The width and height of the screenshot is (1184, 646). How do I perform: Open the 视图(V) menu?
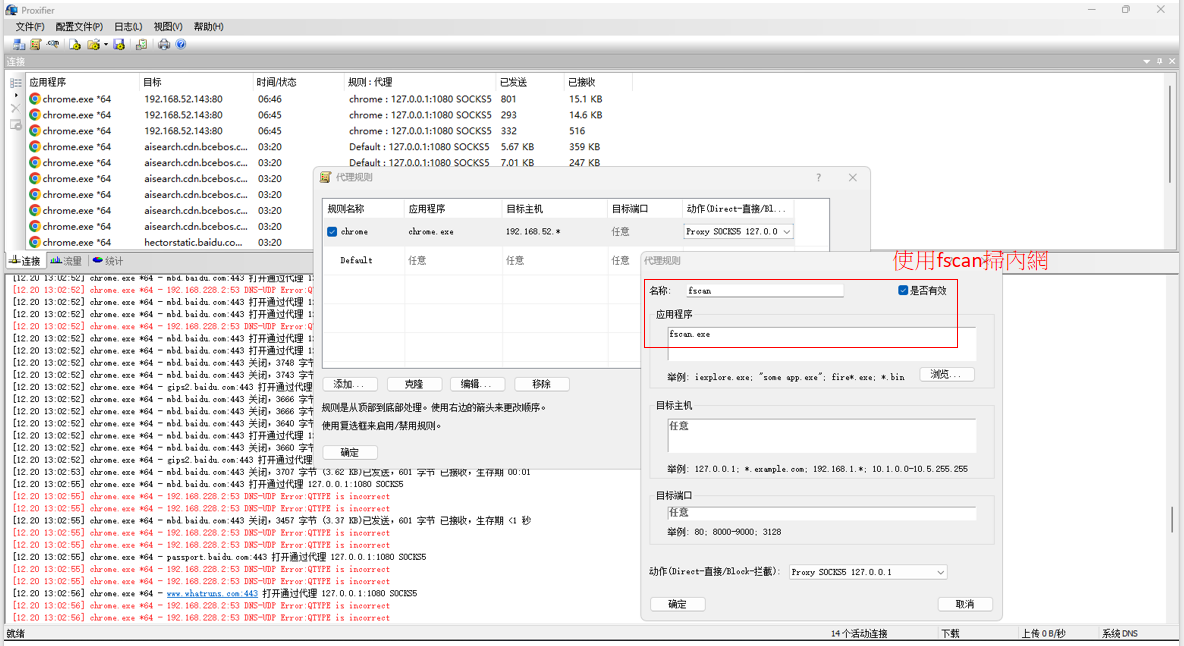[168, 26]
